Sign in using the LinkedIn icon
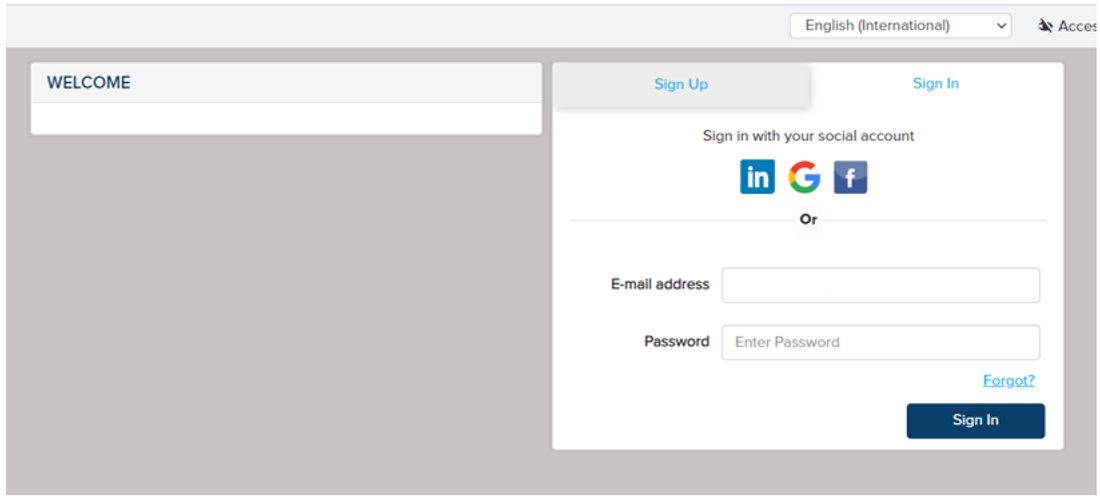Screen dimensions: 1100x496 pos(757,178)
